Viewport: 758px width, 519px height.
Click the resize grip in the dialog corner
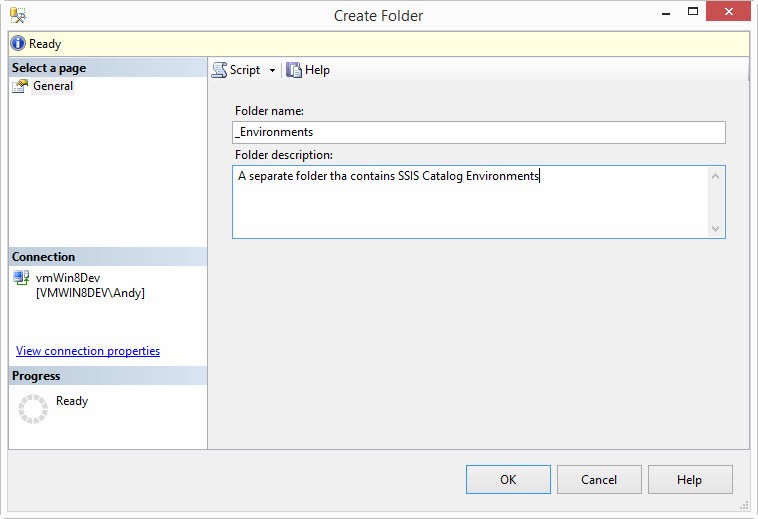point(743,506)
